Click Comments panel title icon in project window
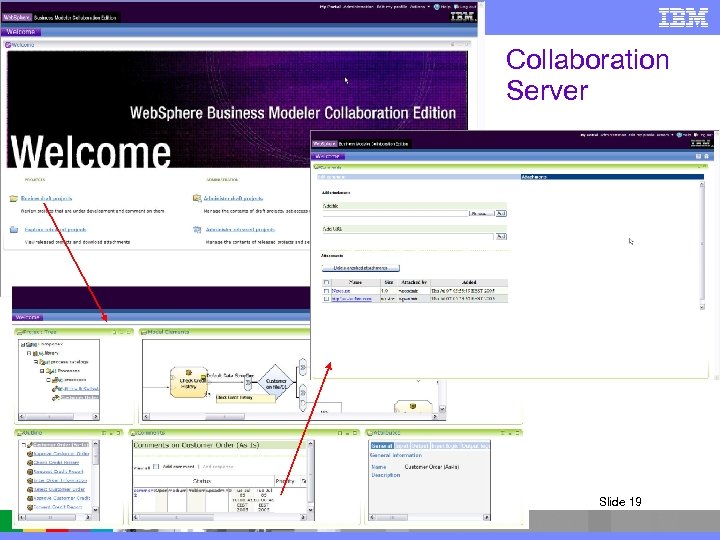720x540 pixels. pyautogui.click(x=134, y=433)
